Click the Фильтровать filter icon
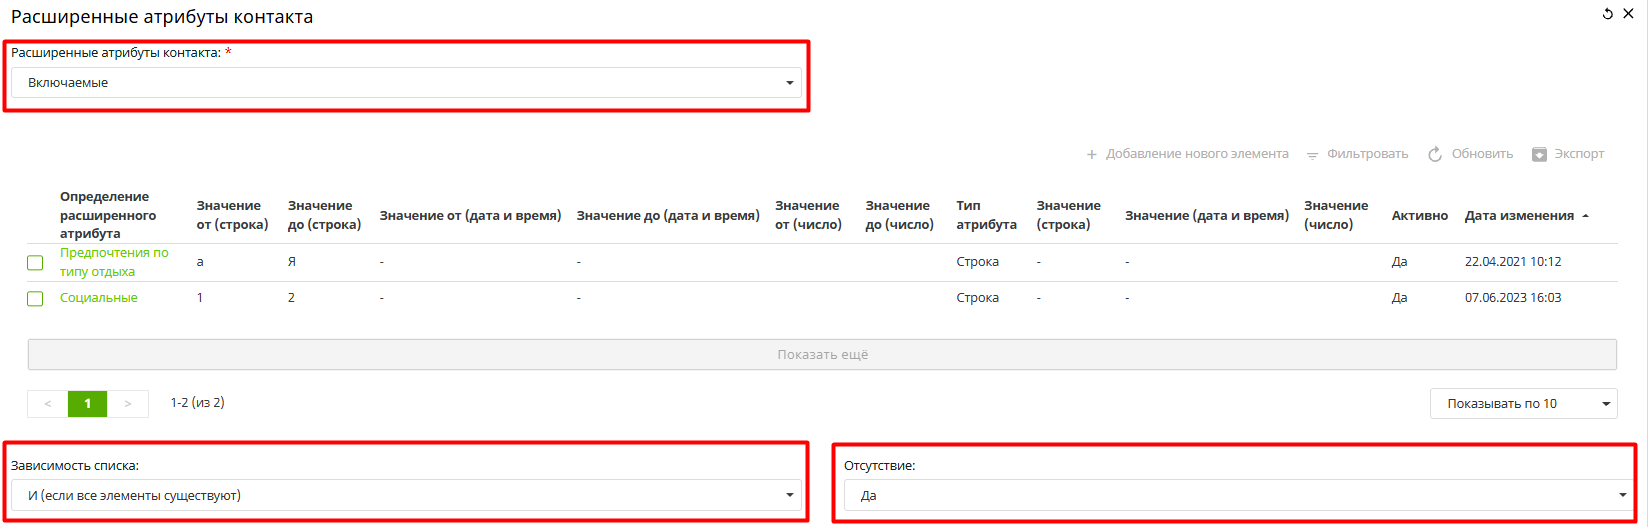Screen dimensions: 1648x527 [x=1313, y=155]
